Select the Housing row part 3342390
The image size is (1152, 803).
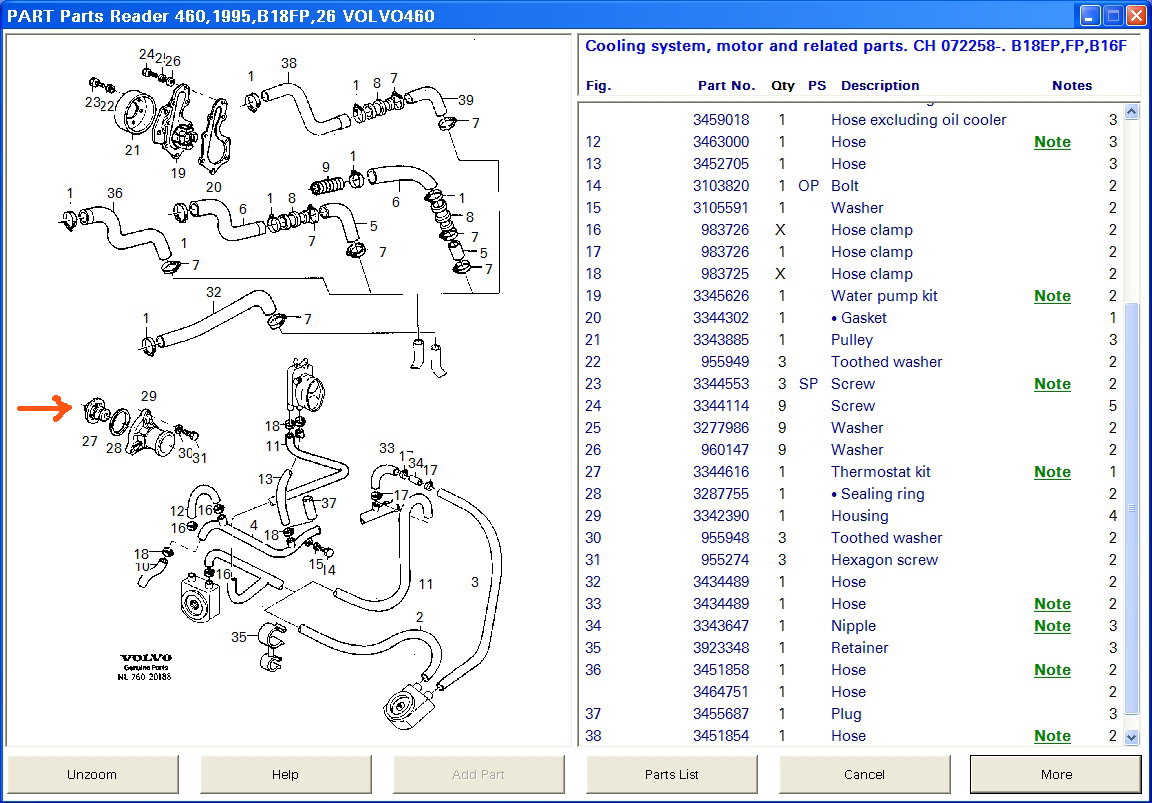[x=852, y=516]
